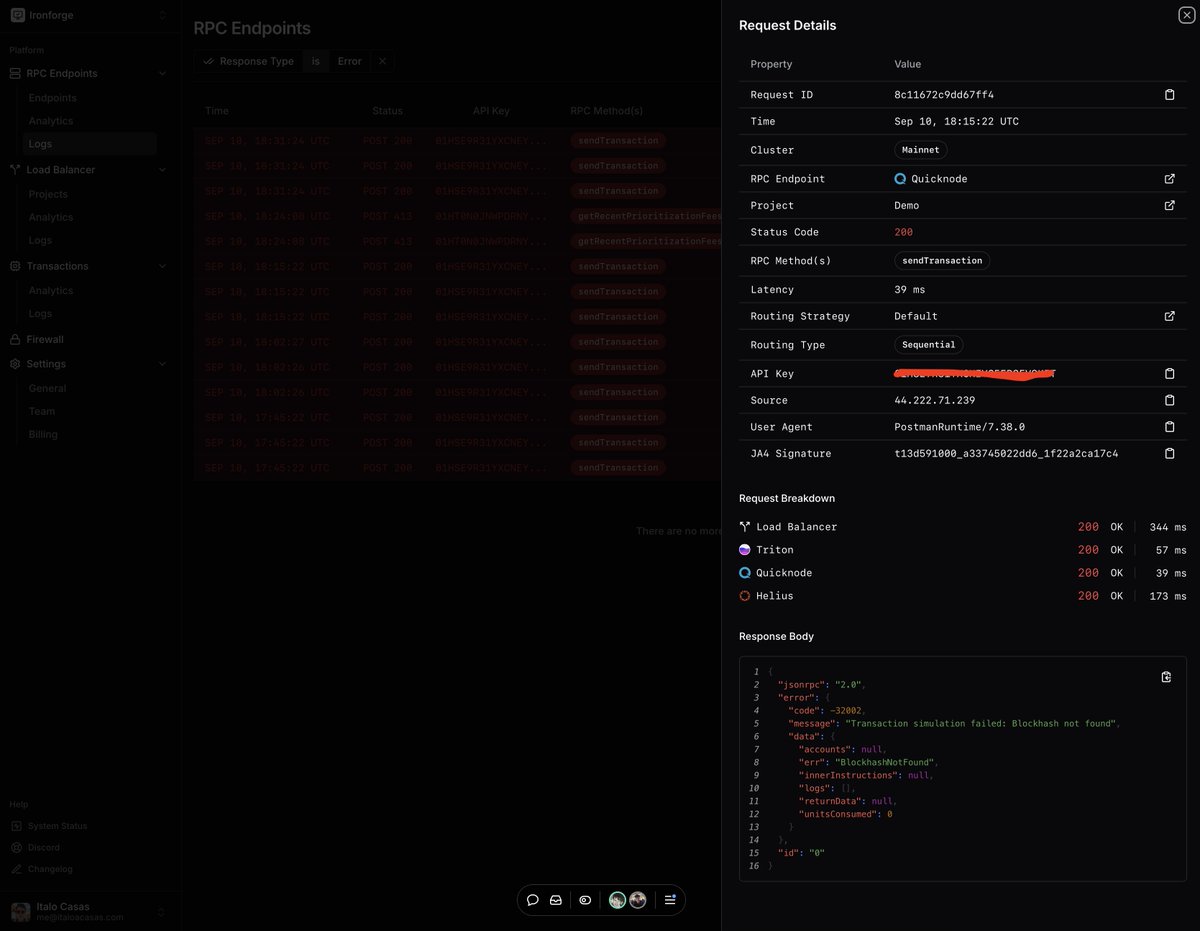The width and height of the screenshot is (1200, 931).
Task: Click the 'BlockhashNotFound' err value in response
Action: 887,762
